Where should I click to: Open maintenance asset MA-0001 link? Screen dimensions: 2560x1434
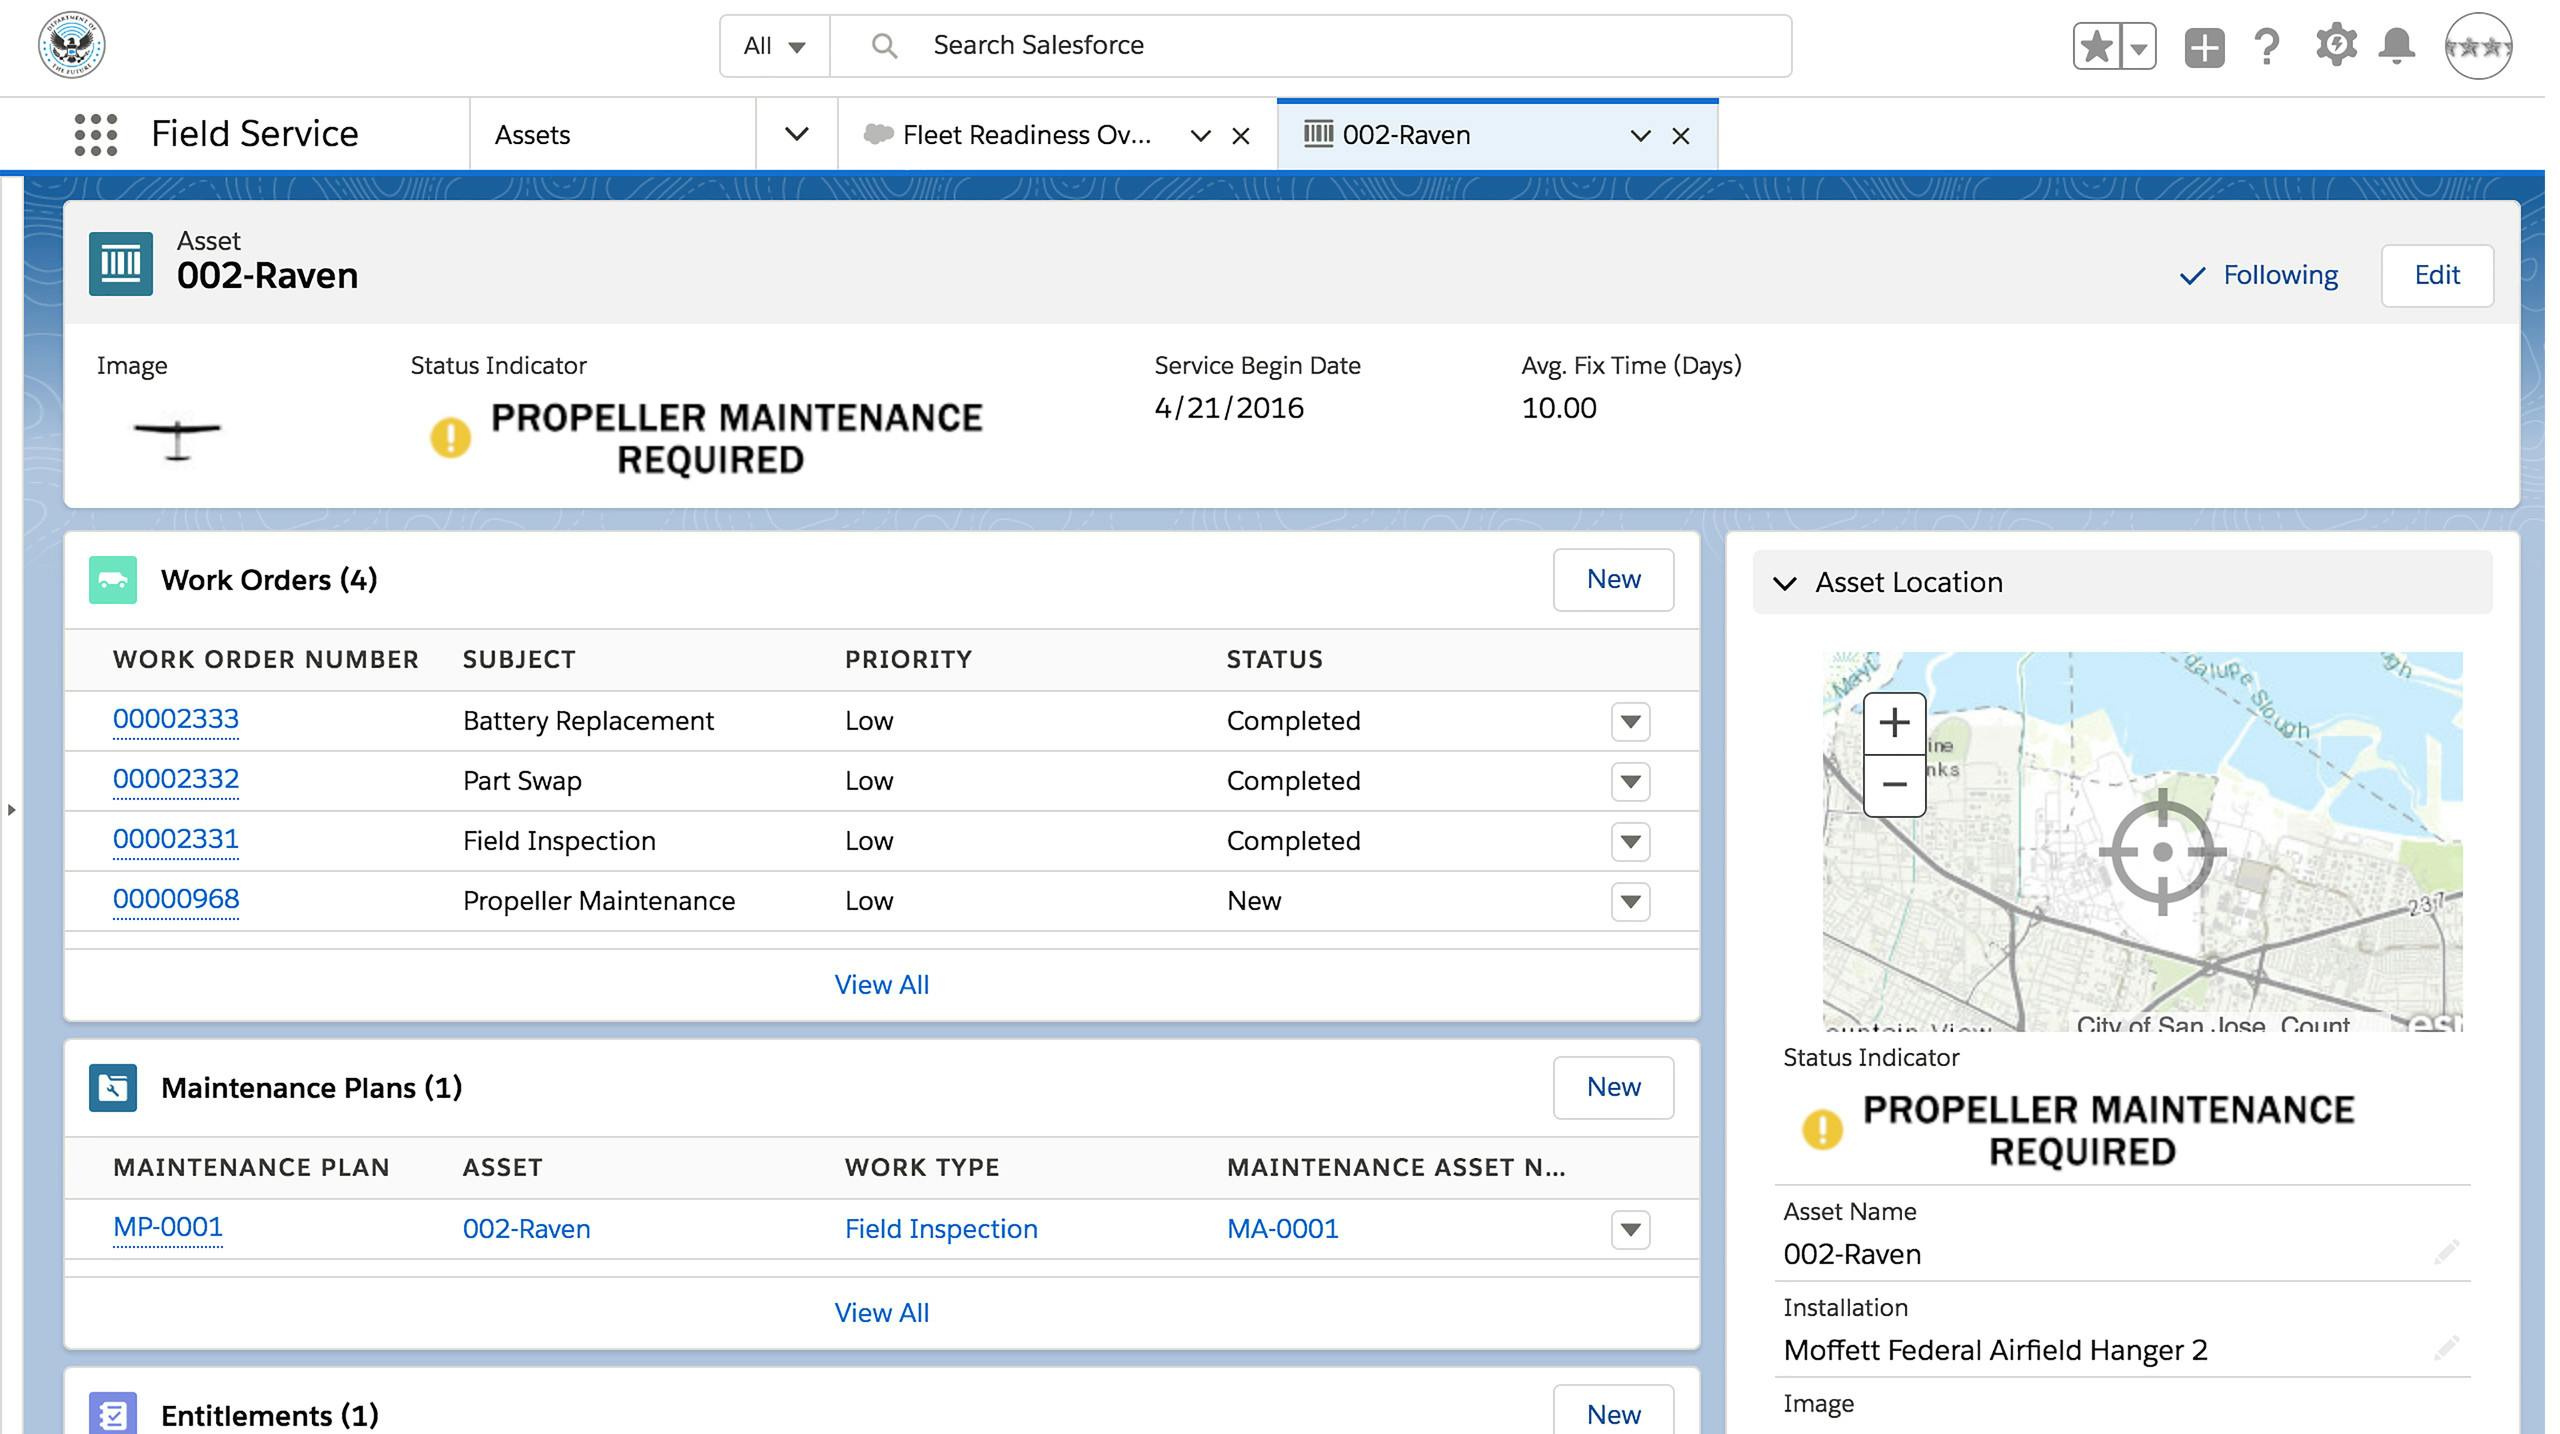[1283, 1229]
